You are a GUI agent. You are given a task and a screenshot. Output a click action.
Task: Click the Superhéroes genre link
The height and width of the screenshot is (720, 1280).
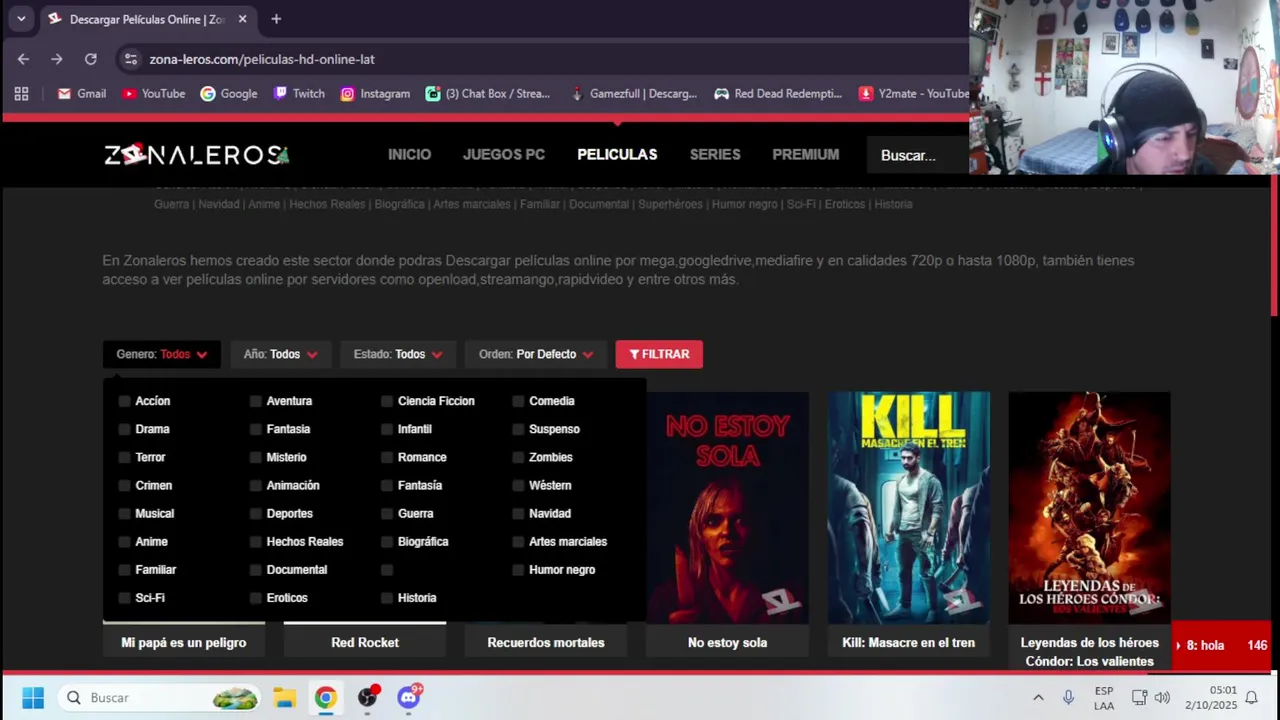click(x=671, y=204)
